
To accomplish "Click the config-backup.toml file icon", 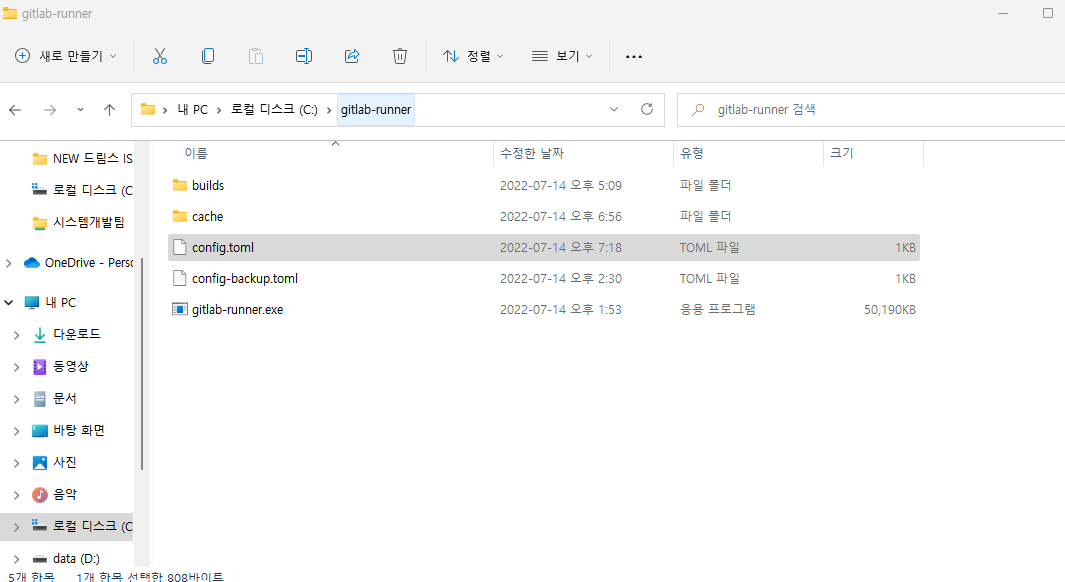I will (179, 278).
